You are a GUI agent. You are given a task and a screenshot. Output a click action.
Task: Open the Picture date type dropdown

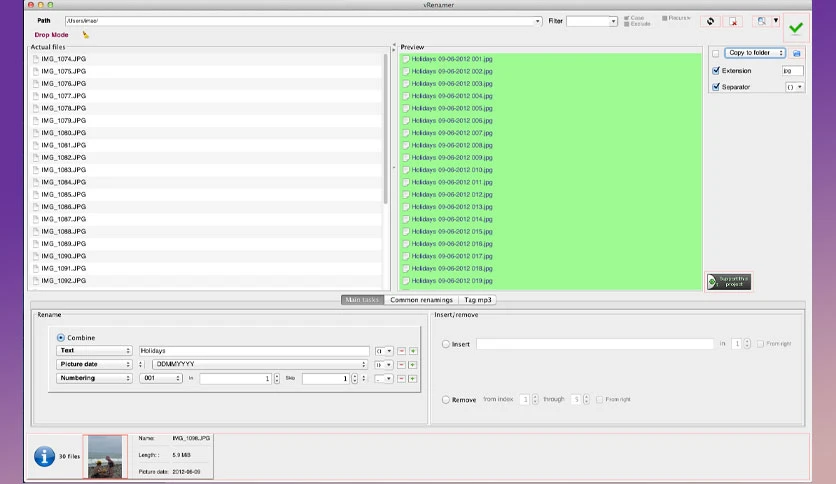click(x=94, y=364)
